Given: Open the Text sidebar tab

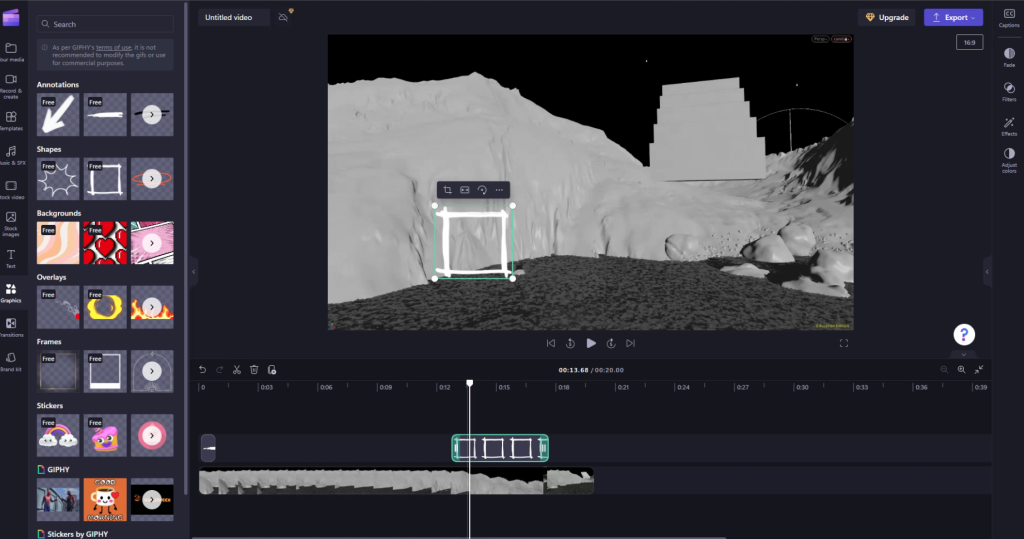Looking at the screenshot, I should tap(11, 259).
